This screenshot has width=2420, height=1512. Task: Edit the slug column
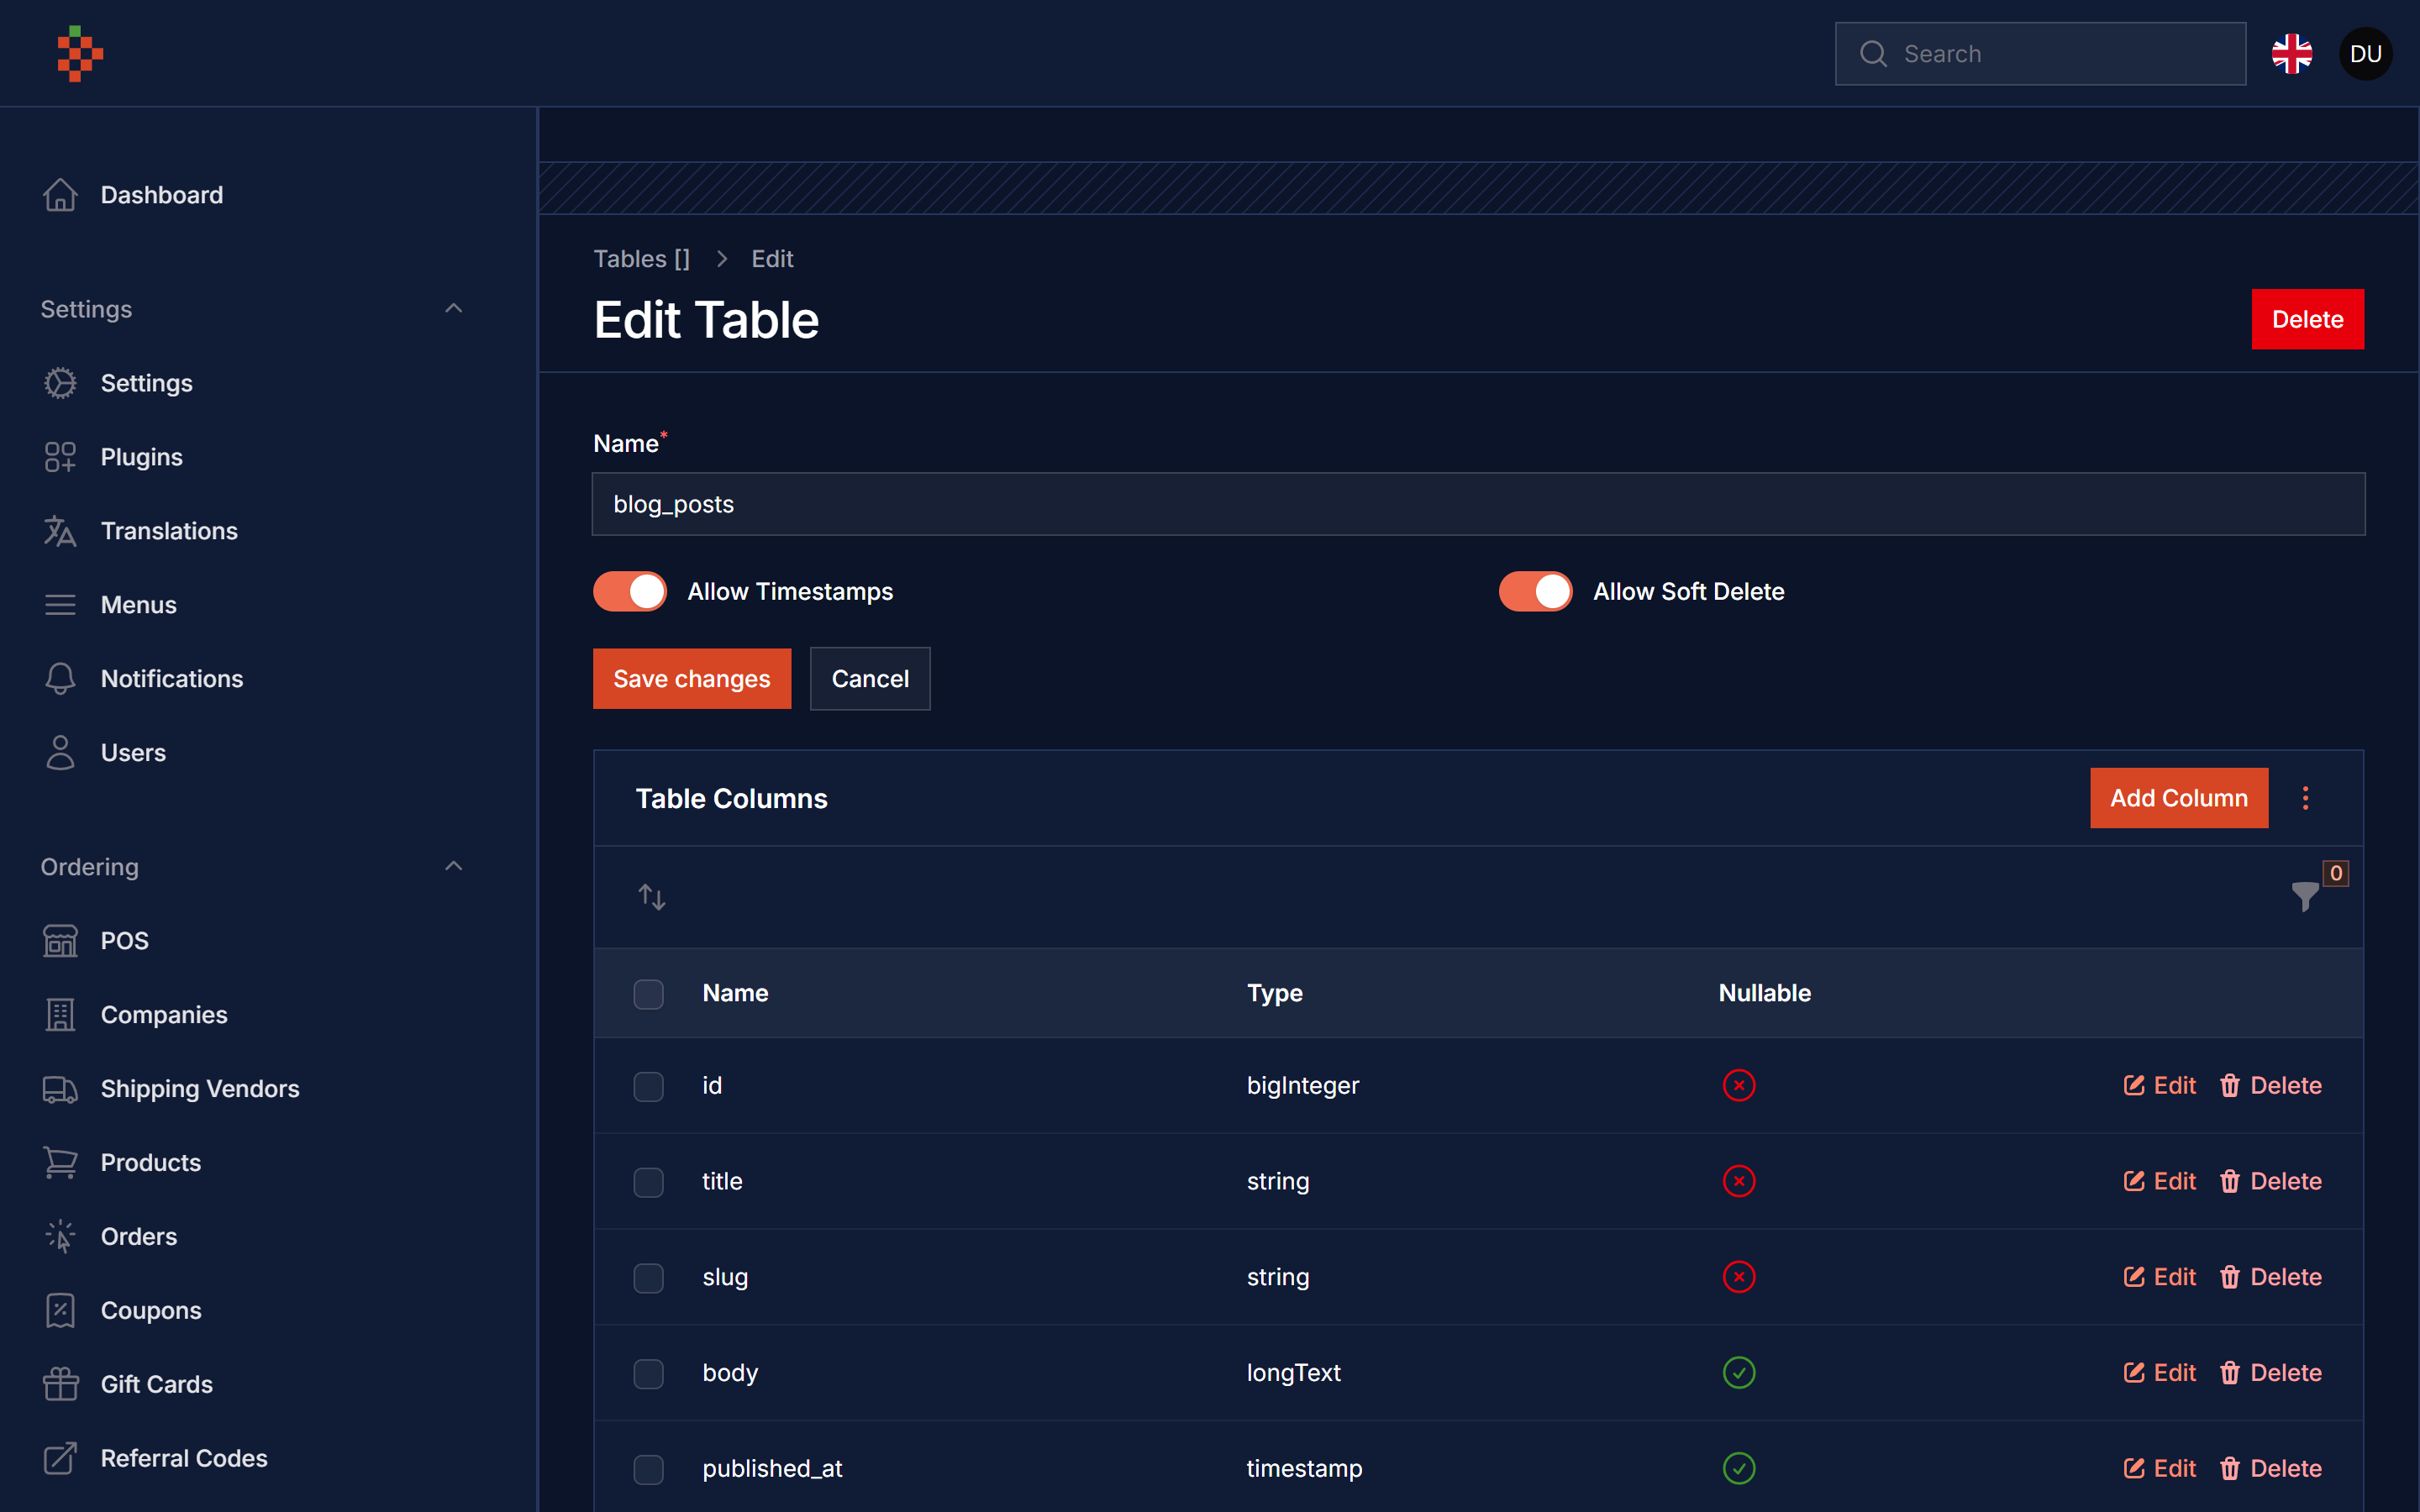2160,1278
